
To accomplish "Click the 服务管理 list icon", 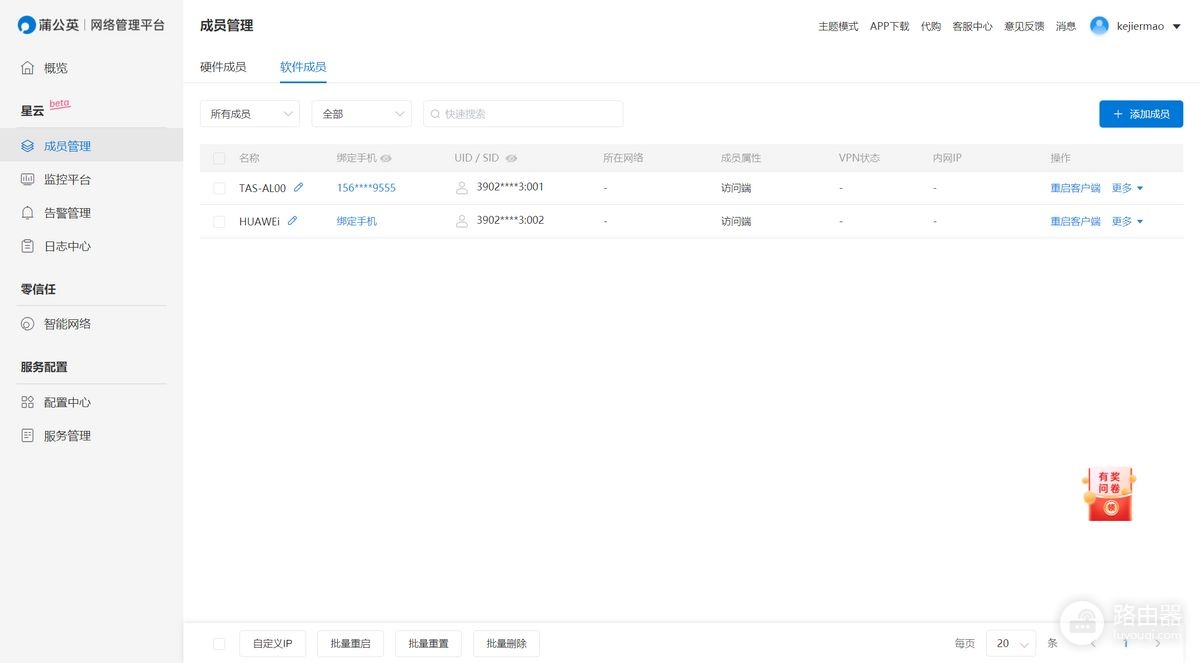I will (28, 436).
